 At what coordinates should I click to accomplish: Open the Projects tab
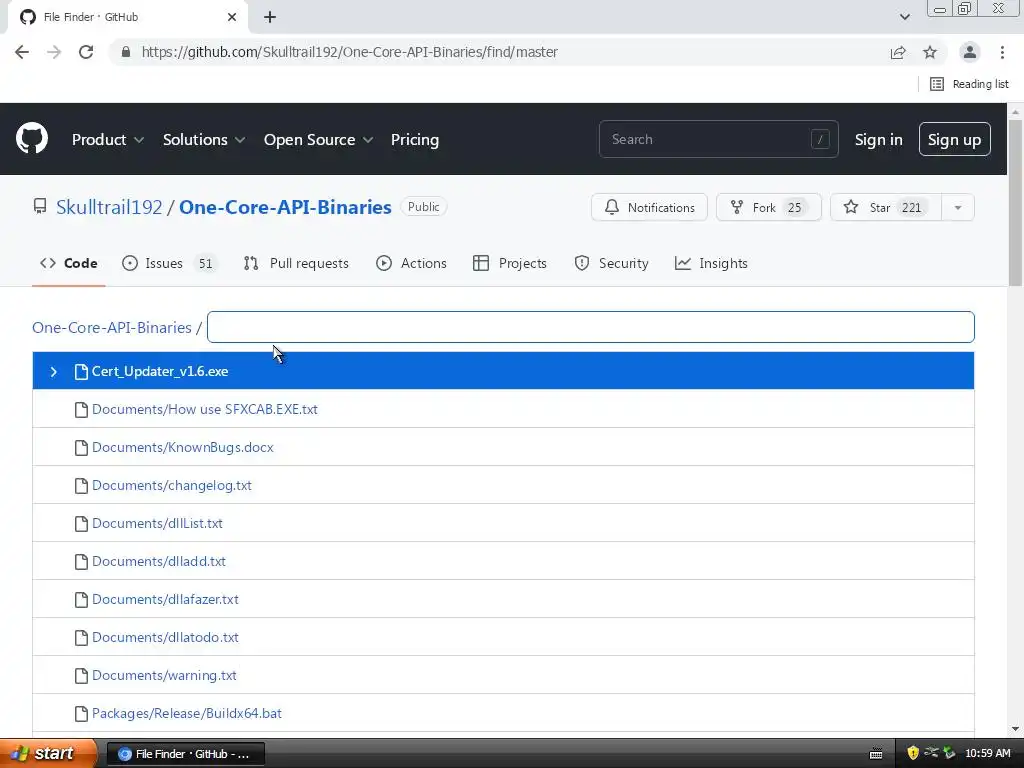click(x=510, y=263)
